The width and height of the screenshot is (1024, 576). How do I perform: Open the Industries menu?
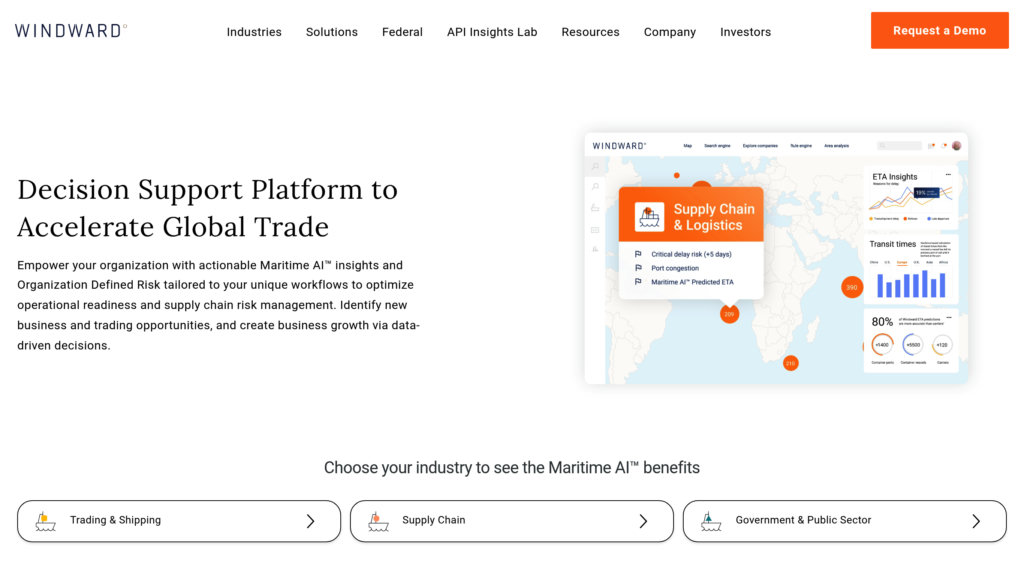(x=254, y=32)
